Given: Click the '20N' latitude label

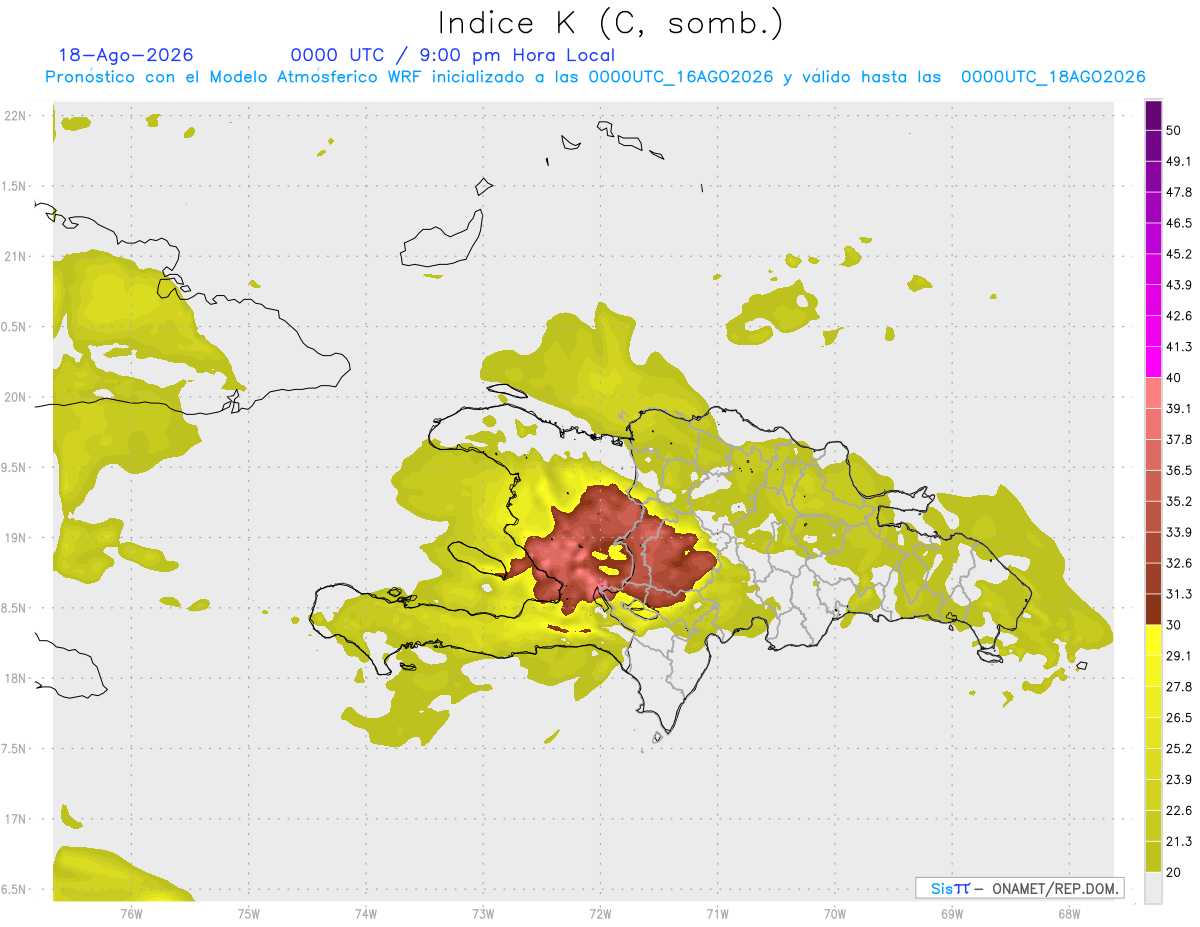Looking at the screenshot, I should 16,397.
